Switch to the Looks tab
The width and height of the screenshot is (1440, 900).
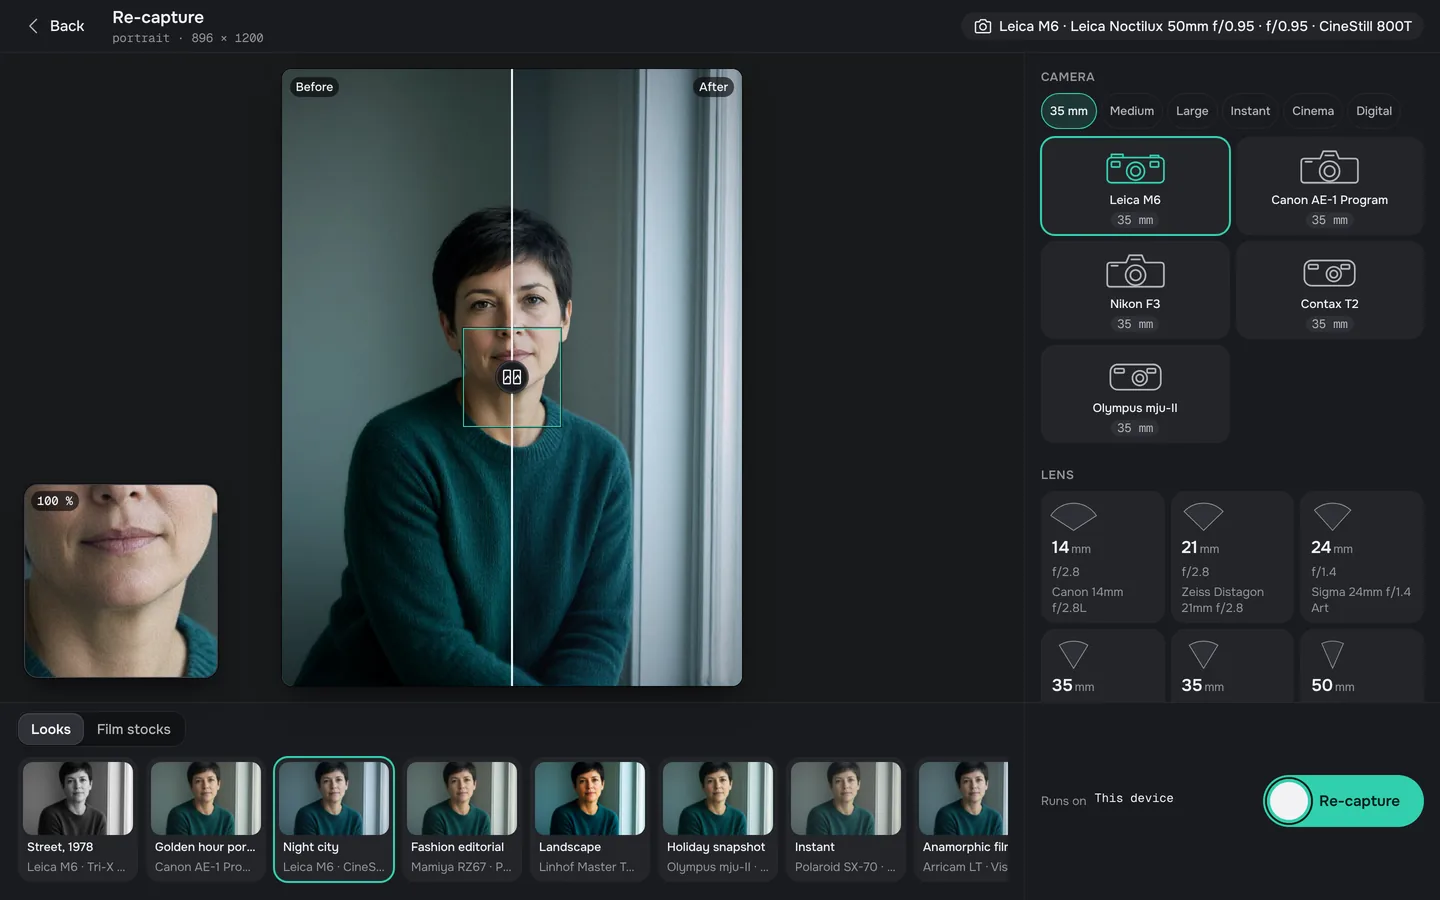[51, 729]
